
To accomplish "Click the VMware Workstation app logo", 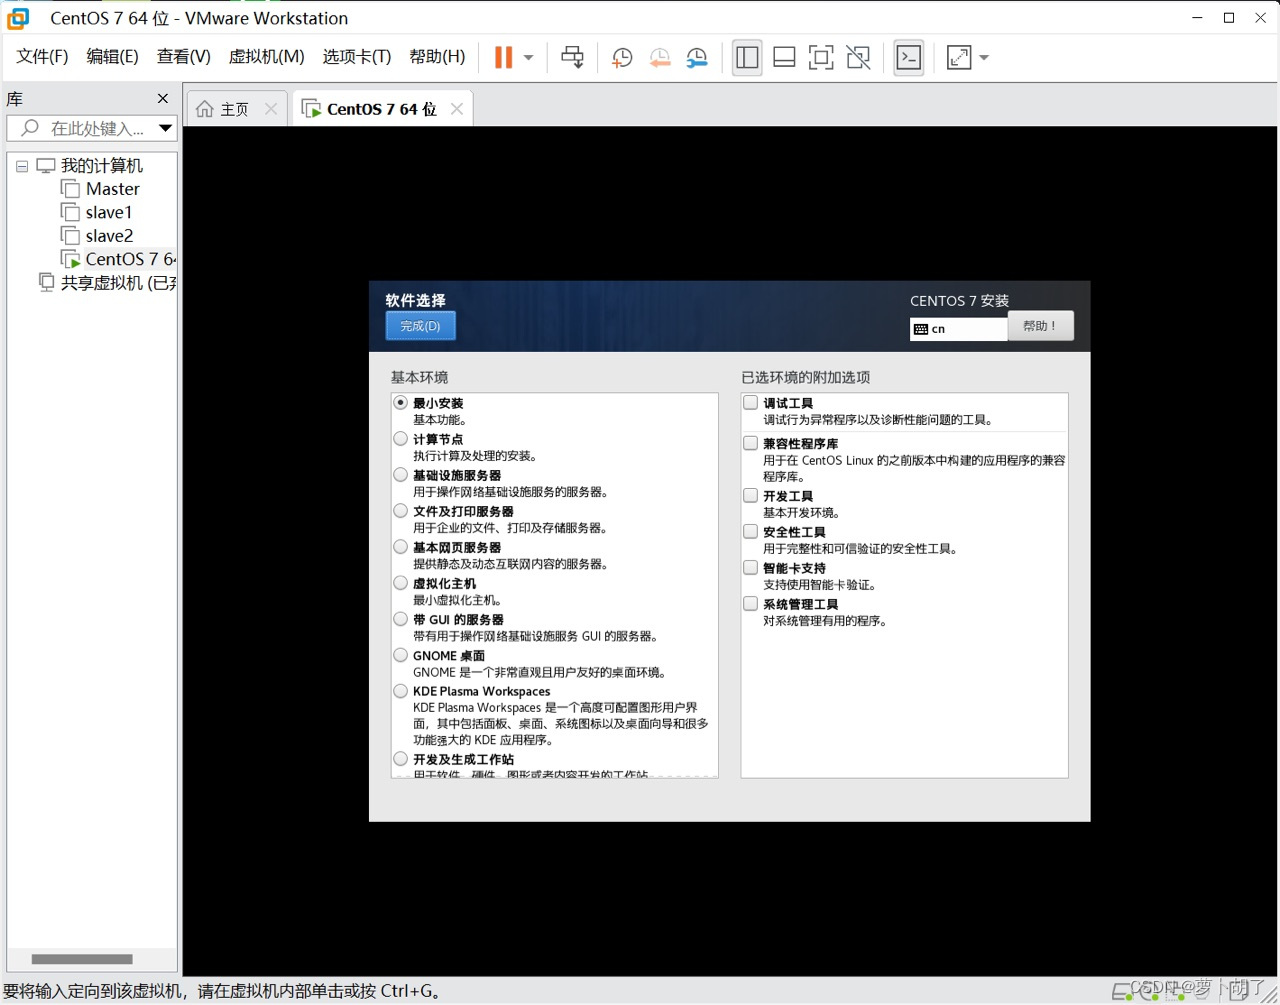I will (18, 18).
